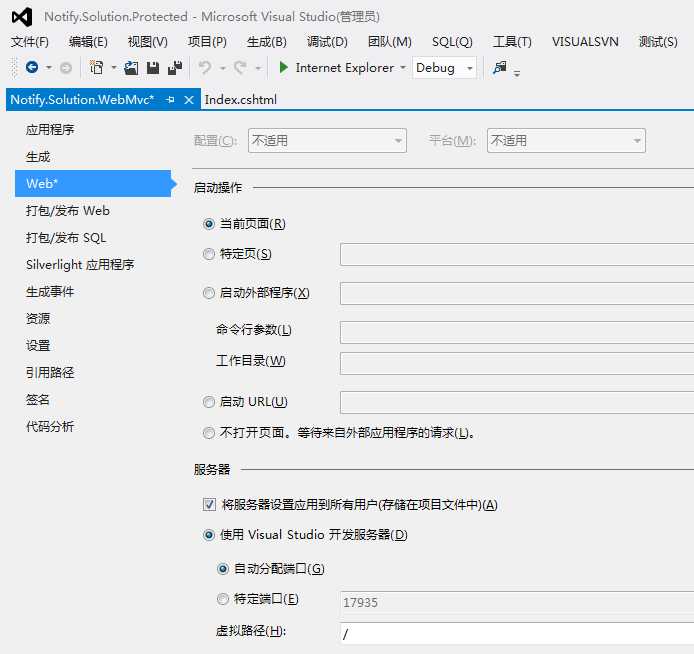Click the Save All toolbar icon
This screenshot has width=694, height=654.
click(175, 68)
